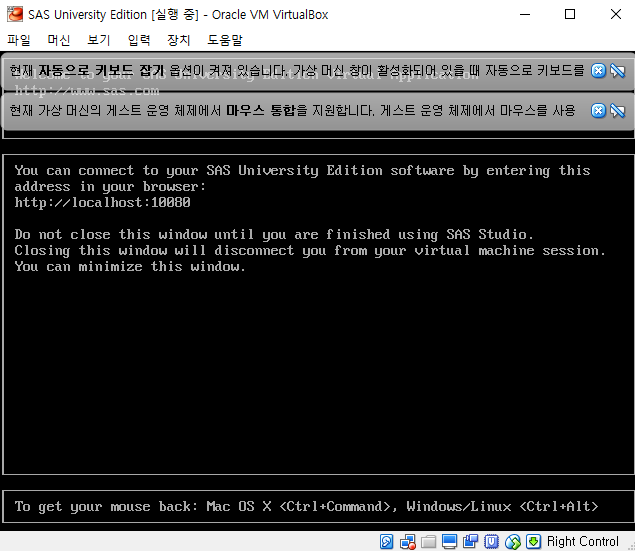Click the keyboard capture green arrow icon
This screenshot has height=551, width=635.
[534, 541]
